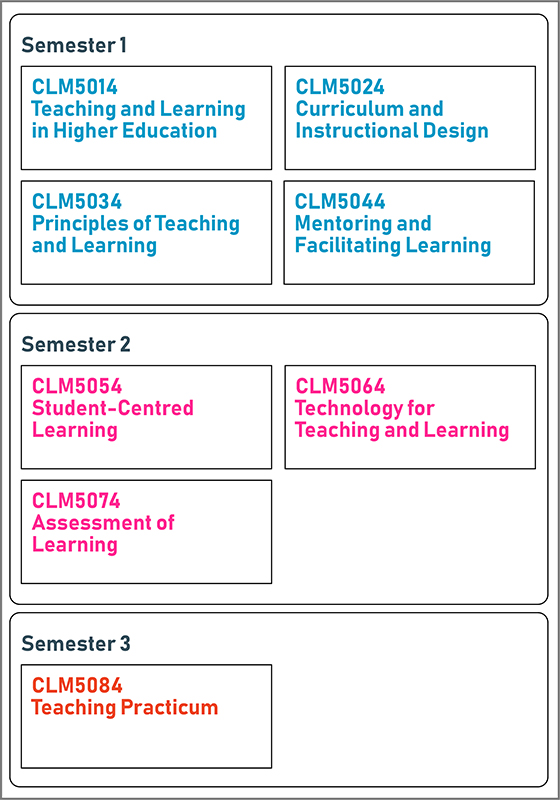The height and width of the screenshot is (800, 560).
Task: Select CLM5024 Curriculum and Instructional Design box
Action: tap(410, 118)
